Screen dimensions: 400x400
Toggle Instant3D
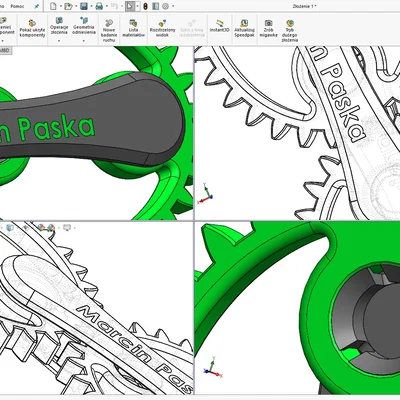click(220, 26)
